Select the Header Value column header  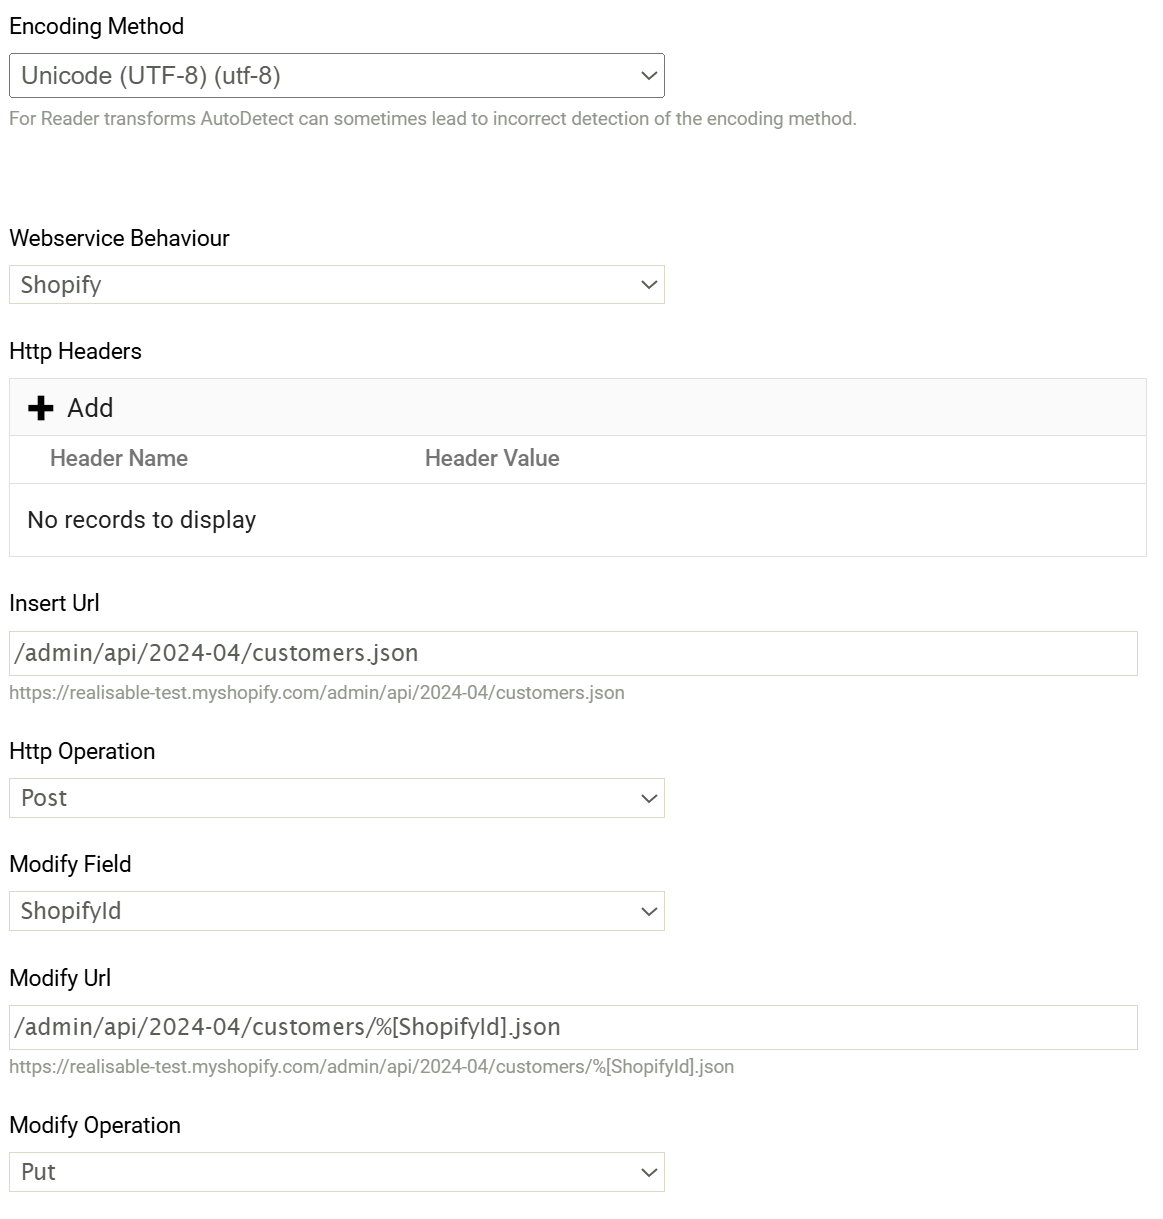pyautogui.click(x=492, y=458)
